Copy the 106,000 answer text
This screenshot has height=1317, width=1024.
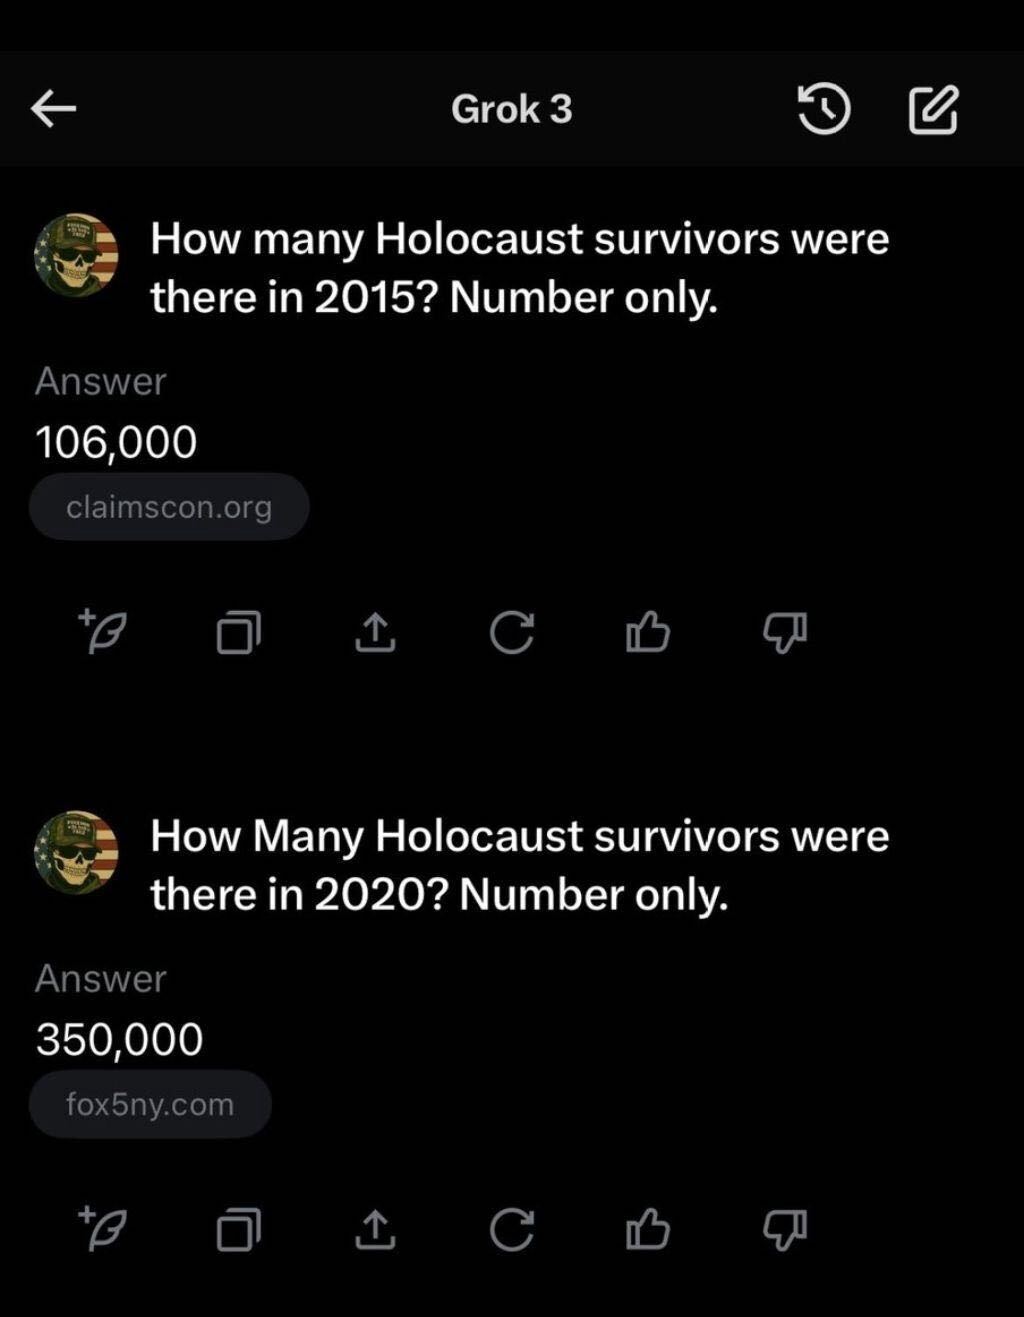tap(238, 632)
